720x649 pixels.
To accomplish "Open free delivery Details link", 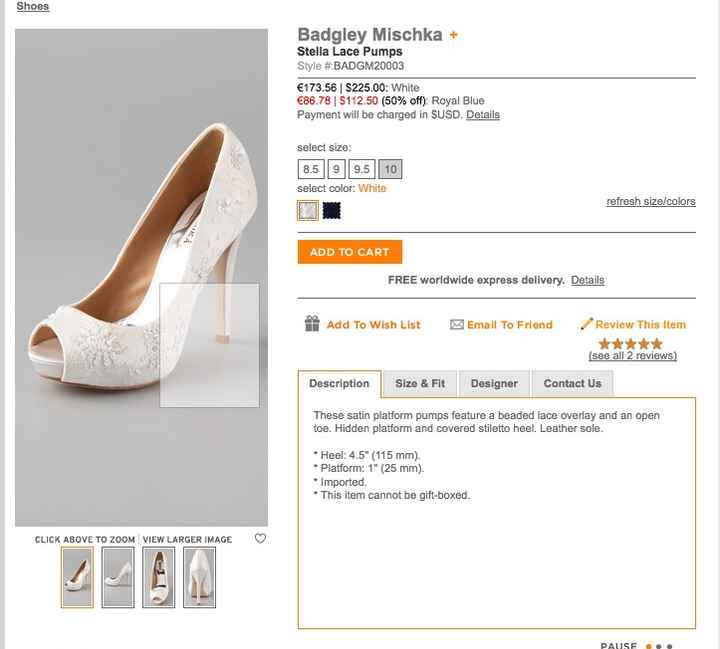I will coord(587,280).
